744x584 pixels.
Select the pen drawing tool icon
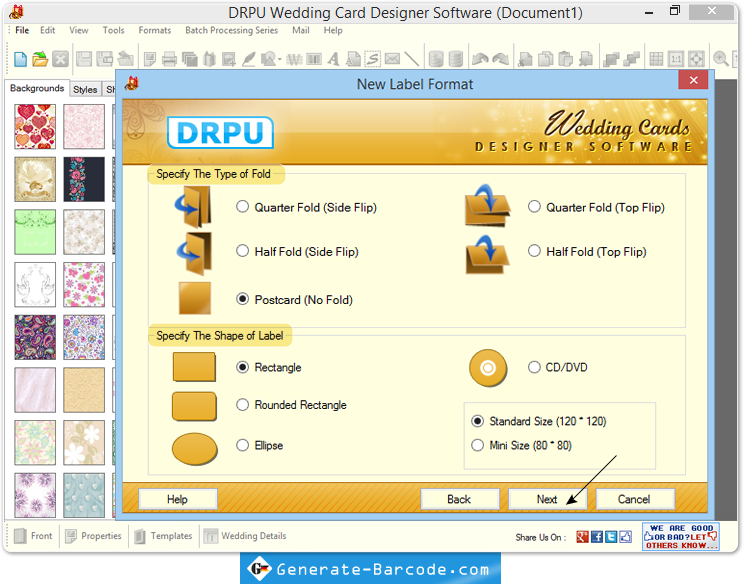(249, 59)
